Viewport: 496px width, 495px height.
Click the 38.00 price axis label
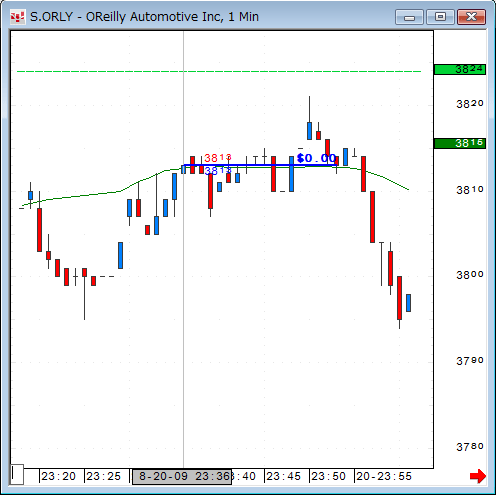pos(470,275)
